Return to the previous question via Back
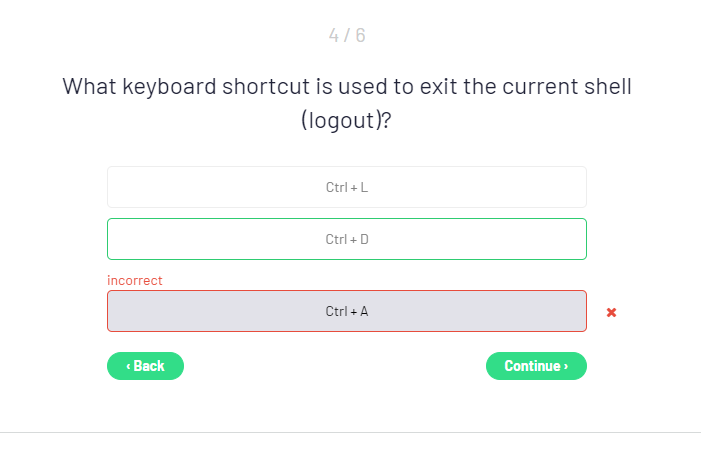 pos(145,366)
